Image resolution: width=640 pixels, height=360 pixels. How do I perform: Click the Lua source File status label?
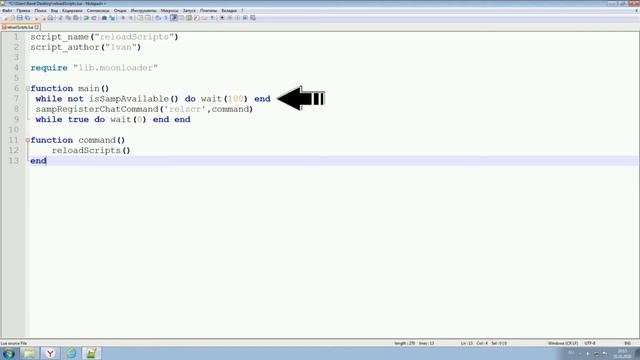(13, 343)
